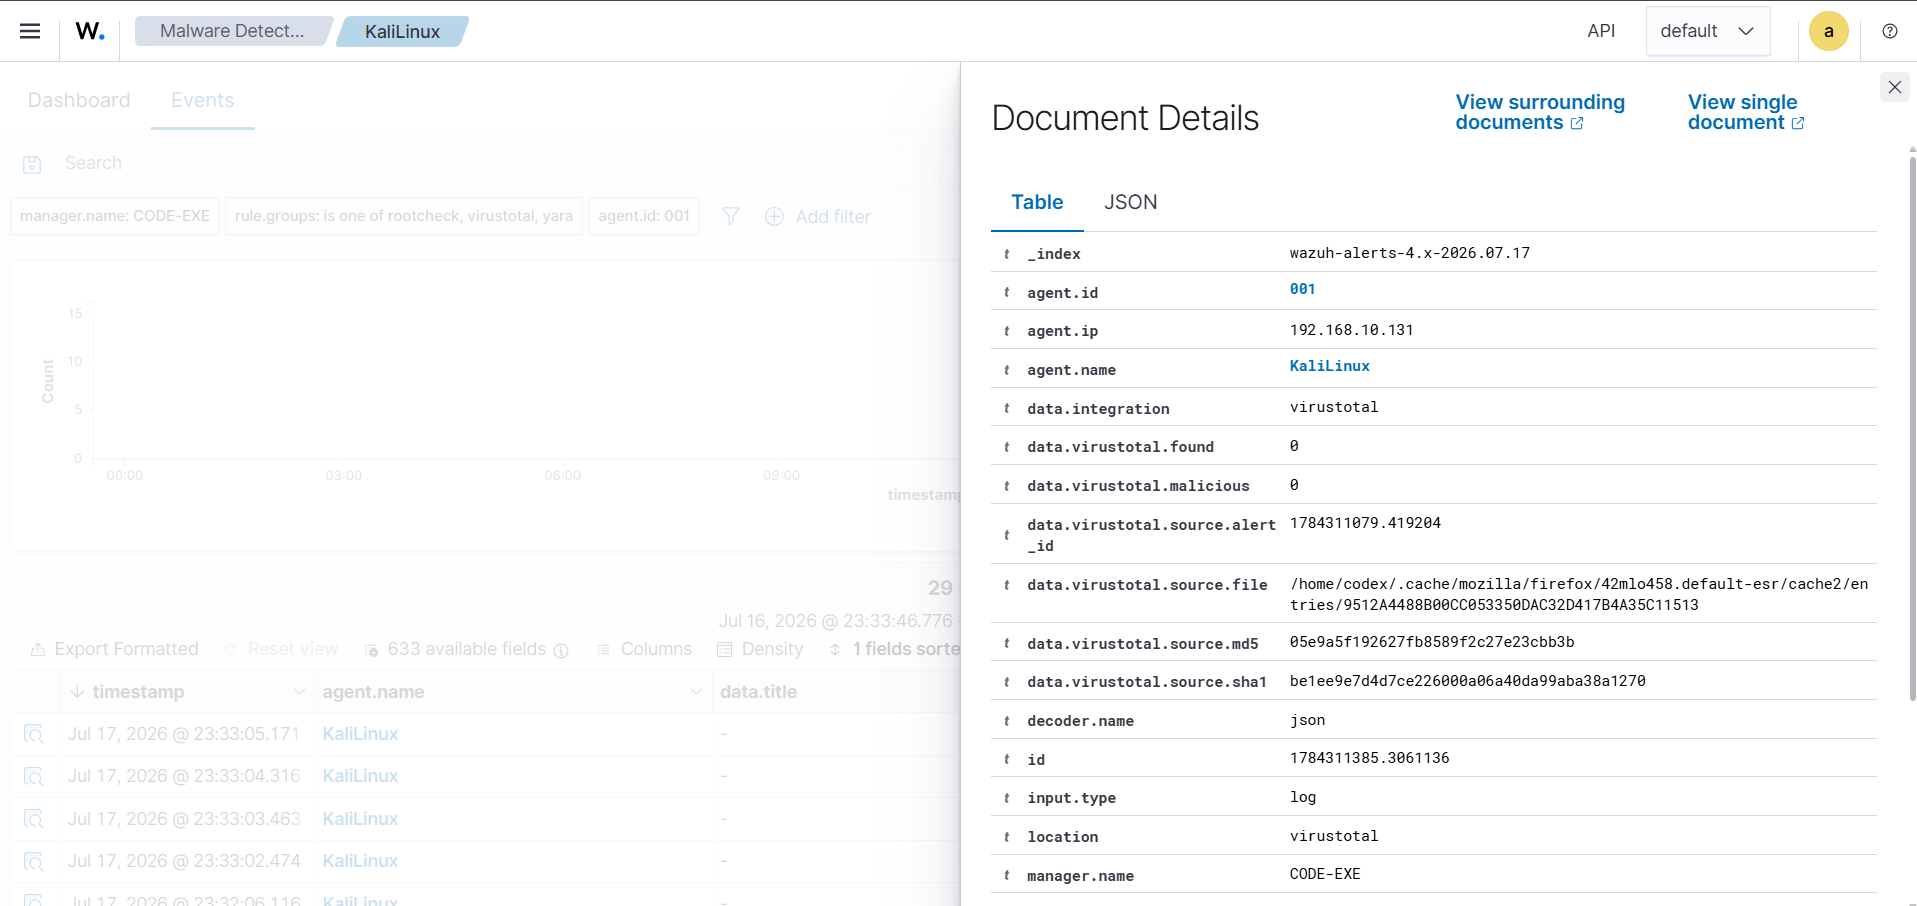This screenshot has height=906, width=1917.
Task: Click the location field type icon
Action: tap(1006, 837)
